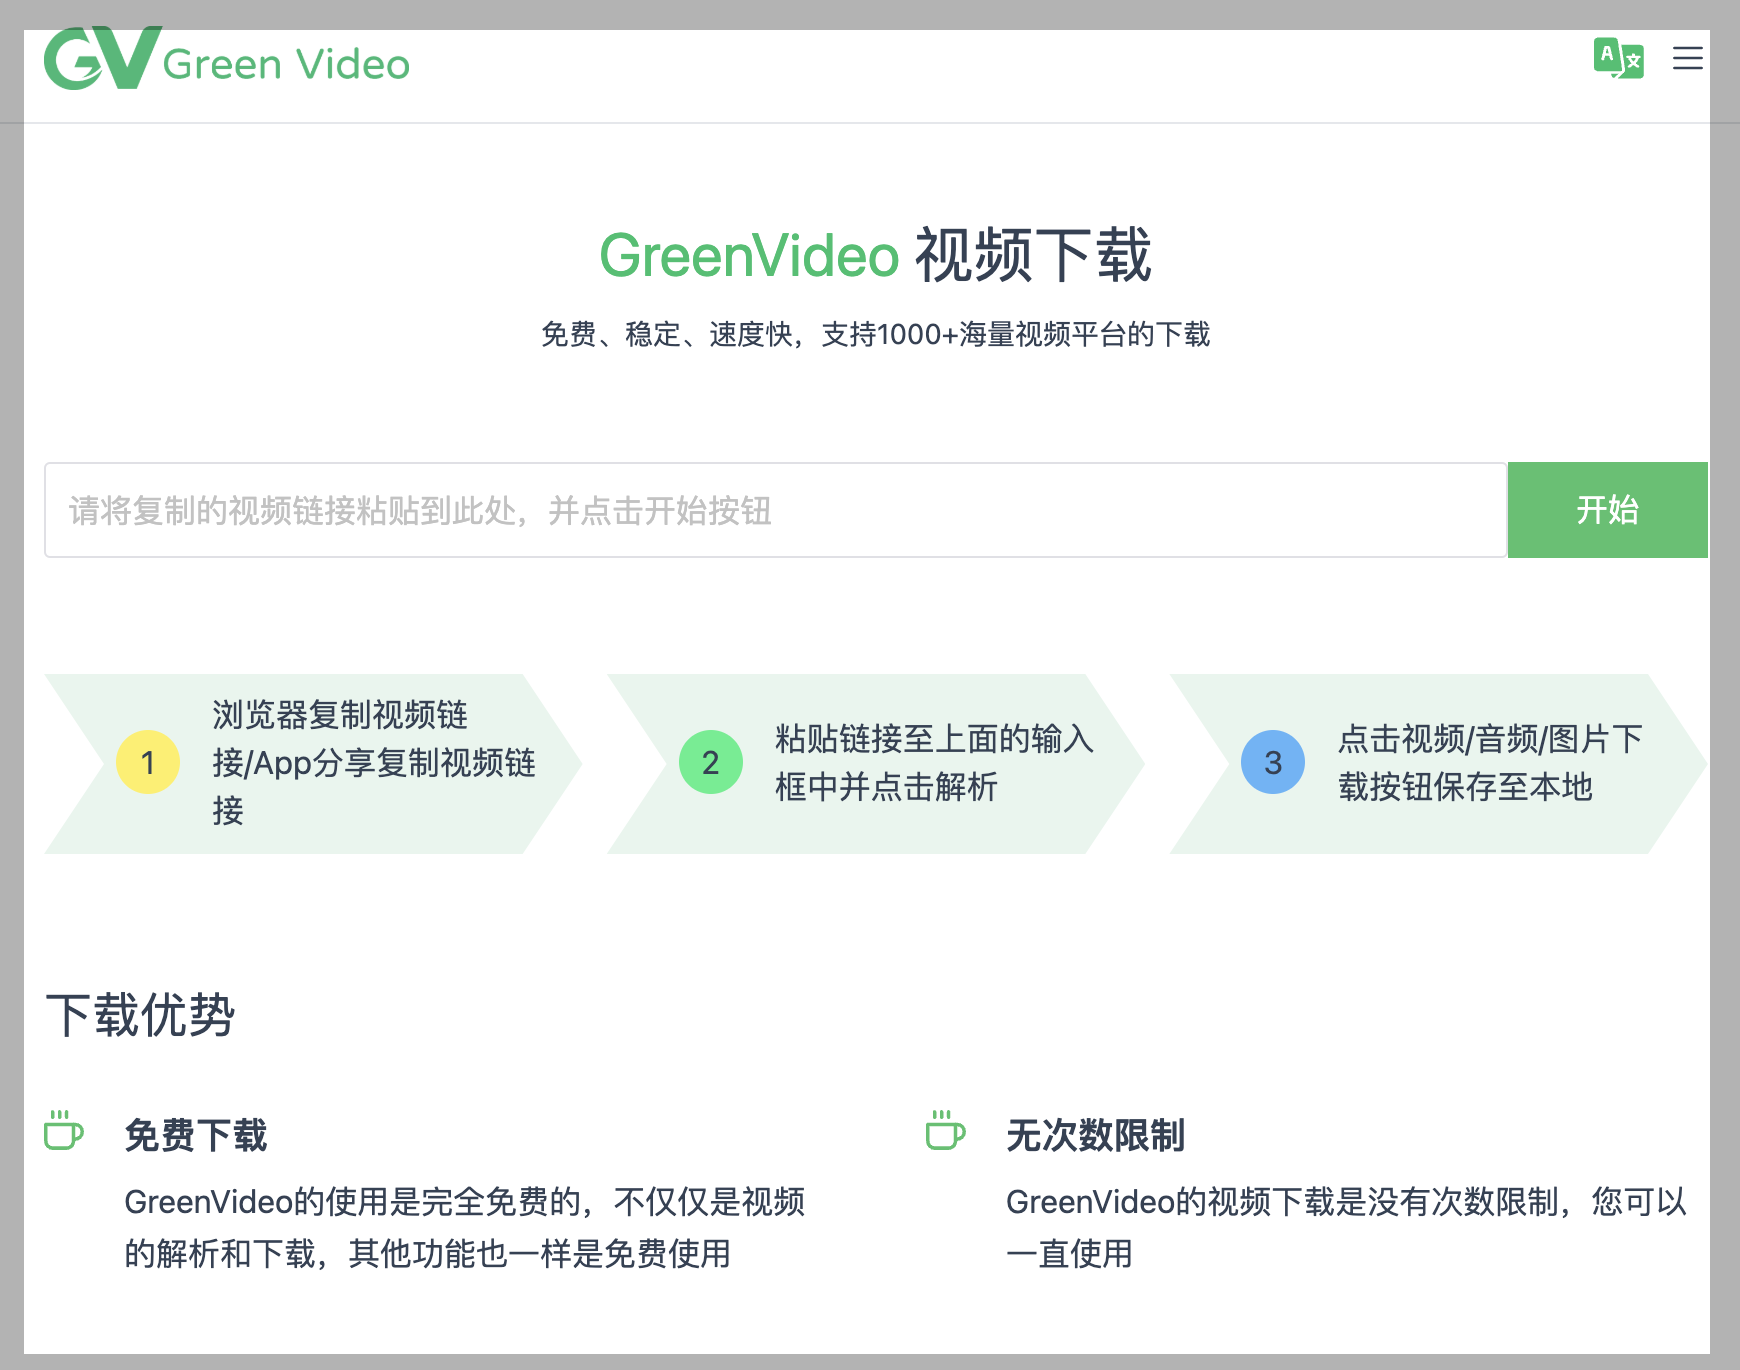Click the green step 2 circle
This screenshot has height=1370, width=1740.
pos(710,762)
